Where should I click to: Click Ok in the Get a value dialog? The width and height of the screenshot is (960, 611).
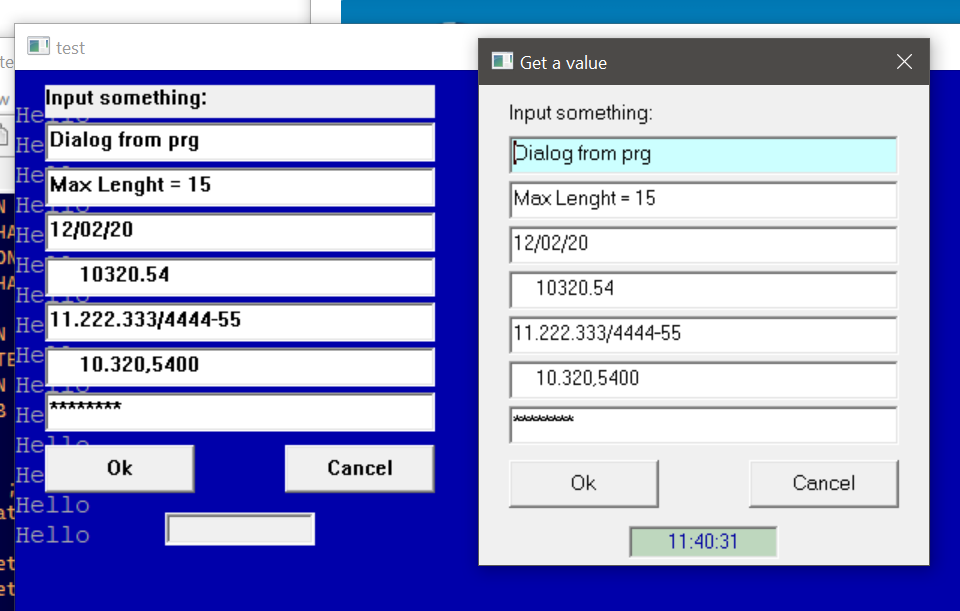(583, 484)
